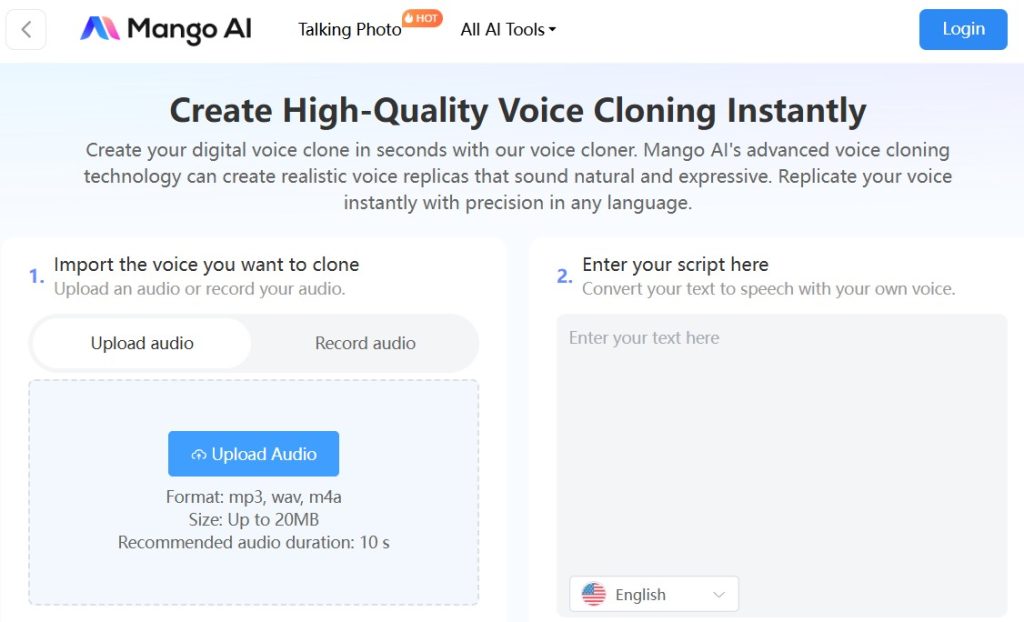
Task: Click the Login button
Action: click(x=962, y=29)
